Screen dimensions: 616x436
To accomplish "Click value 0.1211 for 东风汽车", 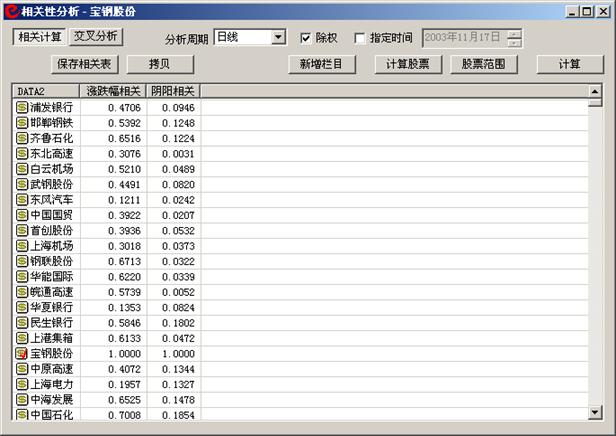I will 125,200.
